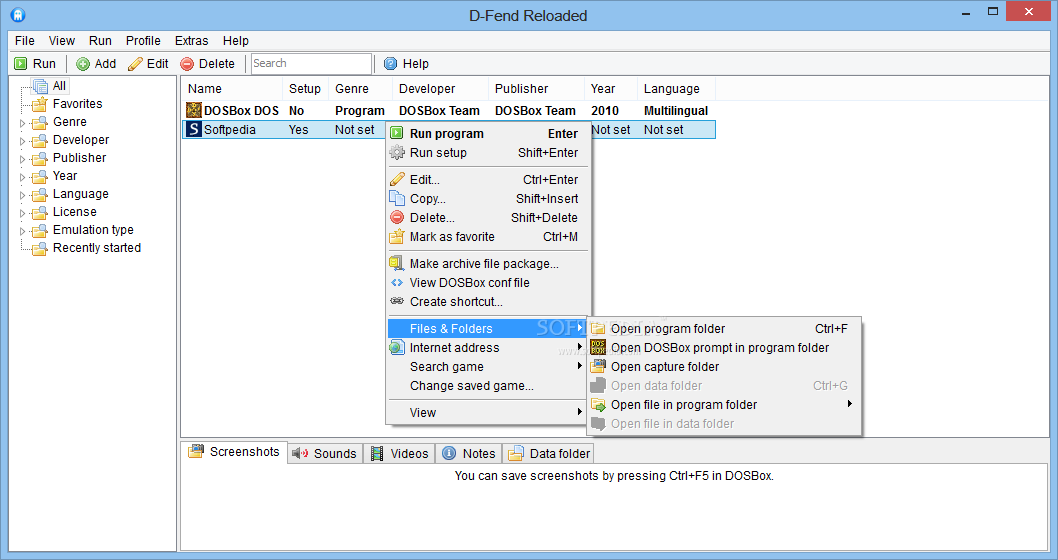1058x560 pixels.
Task: Click the green Run toolbar icon
Action: [x=21, y=63]
